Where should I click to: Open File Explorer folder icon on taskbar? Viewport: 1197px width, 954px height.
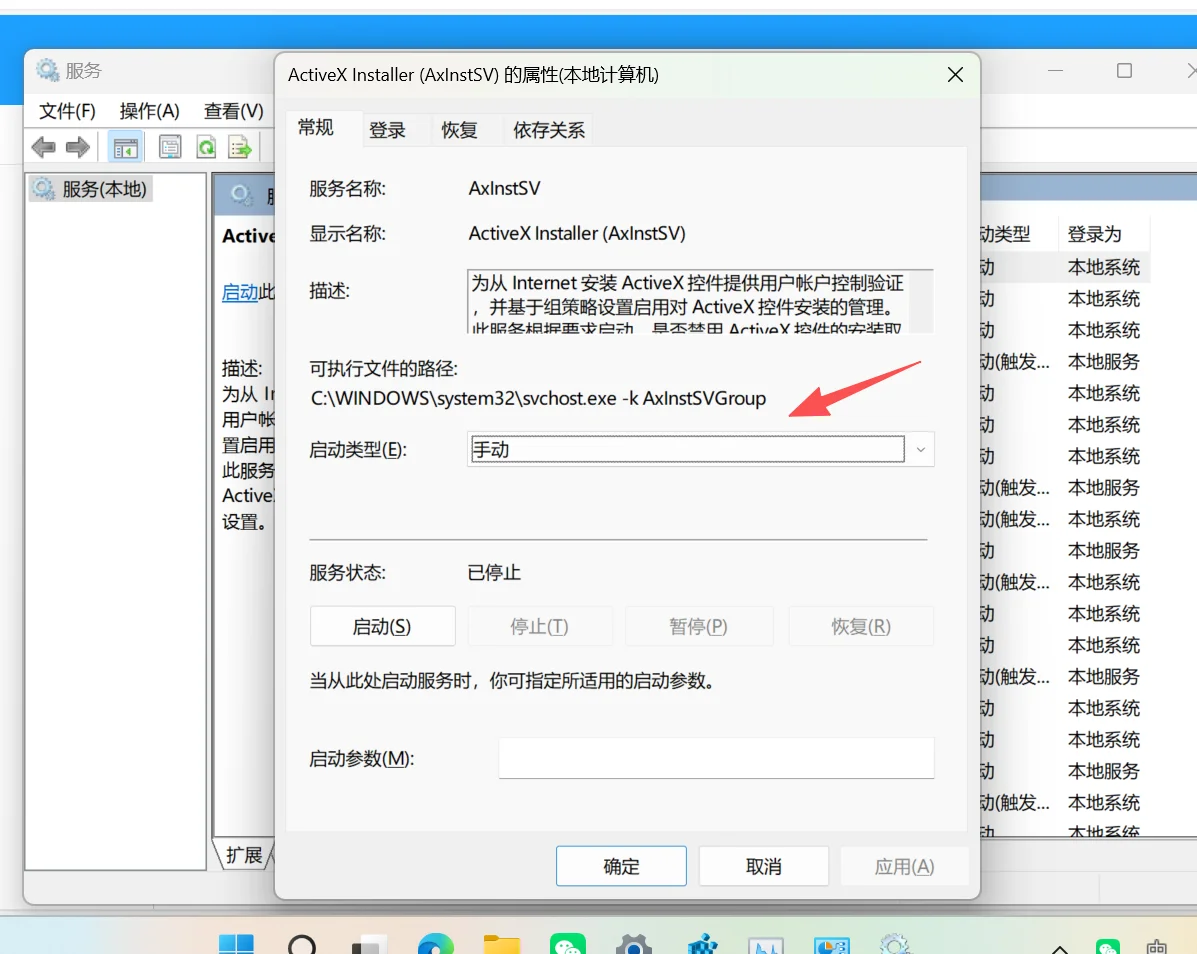pyautogui.click(x=502, y=945)
